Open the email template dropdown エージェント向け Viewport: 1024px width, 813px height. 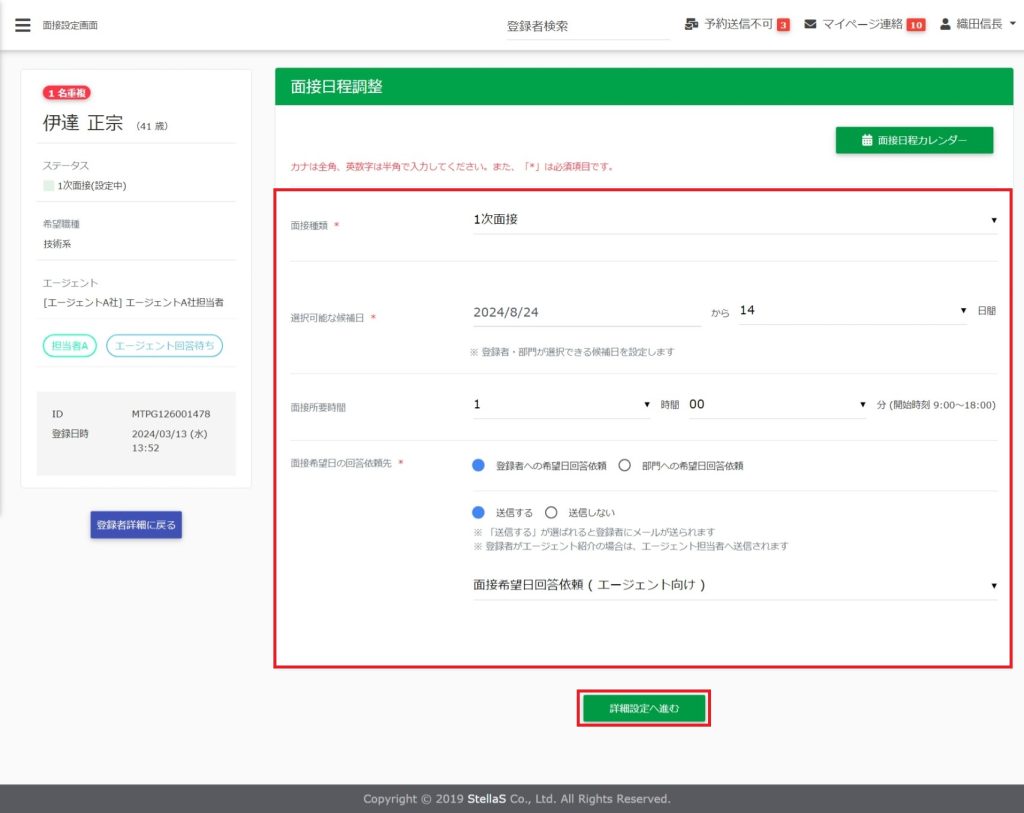[x=735, y=585]
